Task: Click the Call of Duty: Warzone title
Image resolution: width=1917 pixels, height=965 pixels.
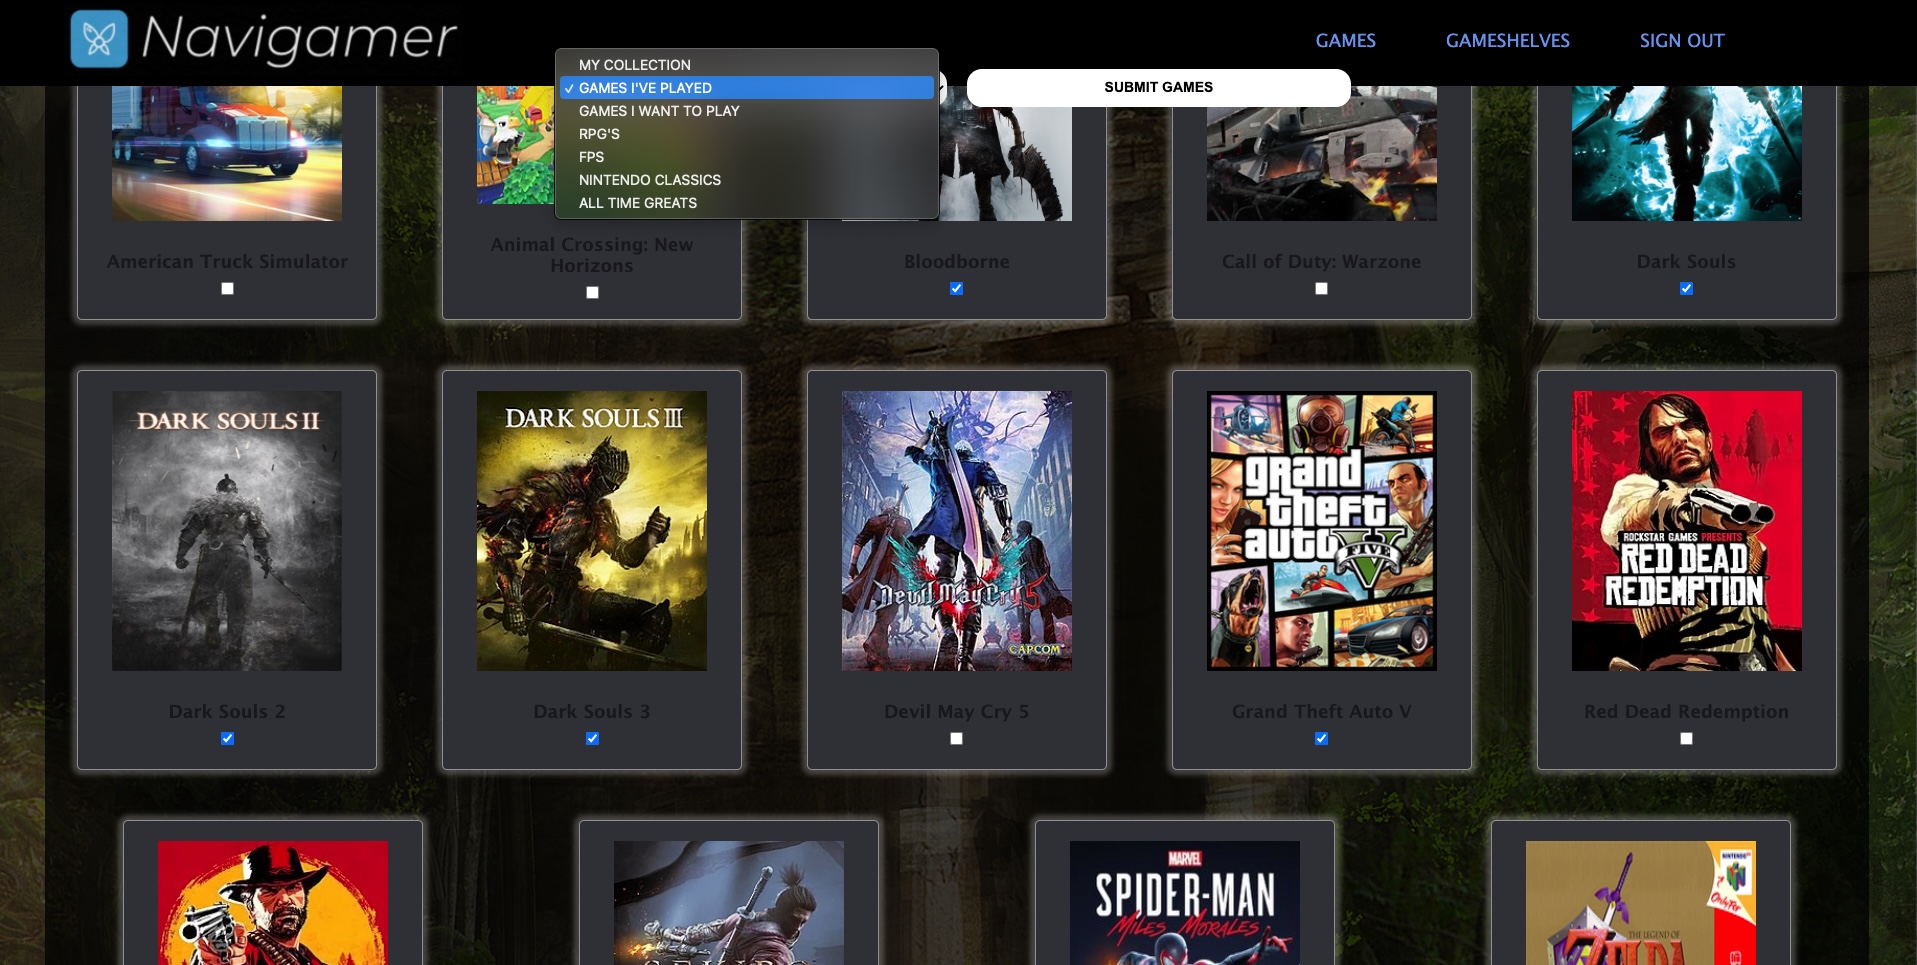Action: point(1321,261)
